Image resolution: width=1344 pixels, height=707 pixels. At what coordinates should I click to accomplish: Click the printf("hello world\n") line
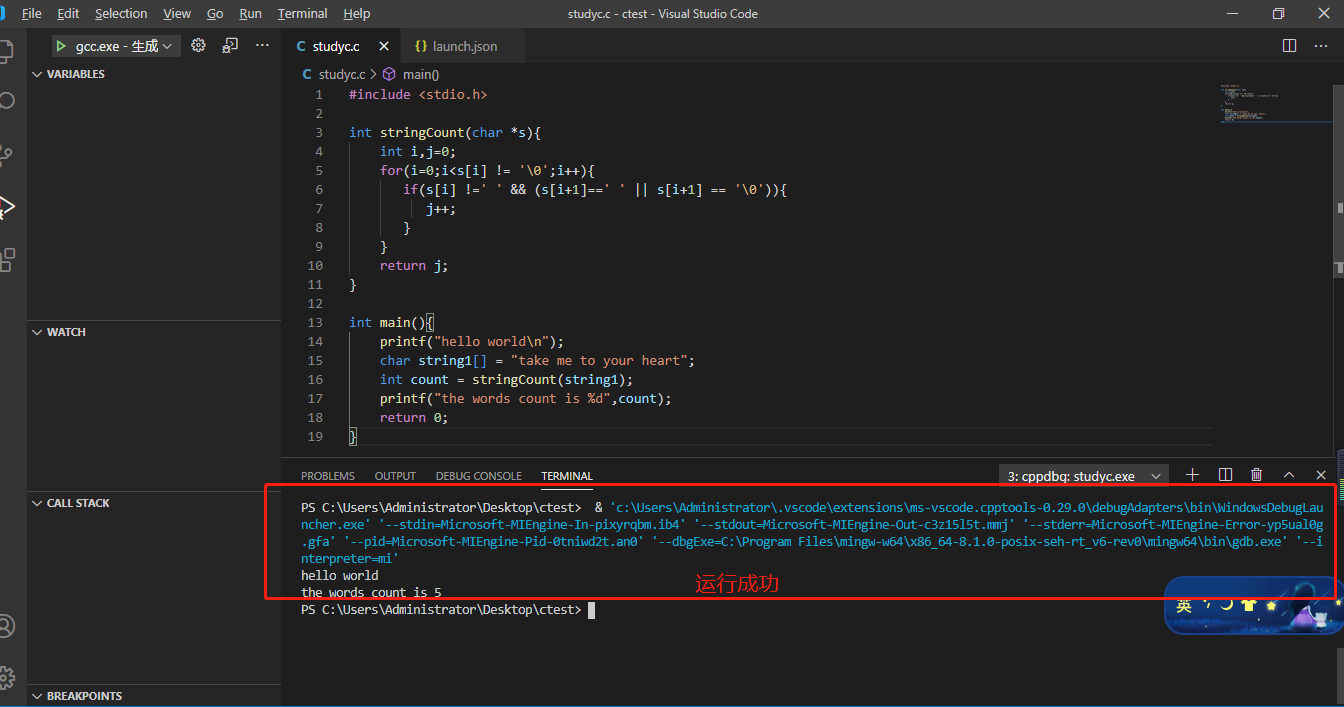(x=472, y=341)
